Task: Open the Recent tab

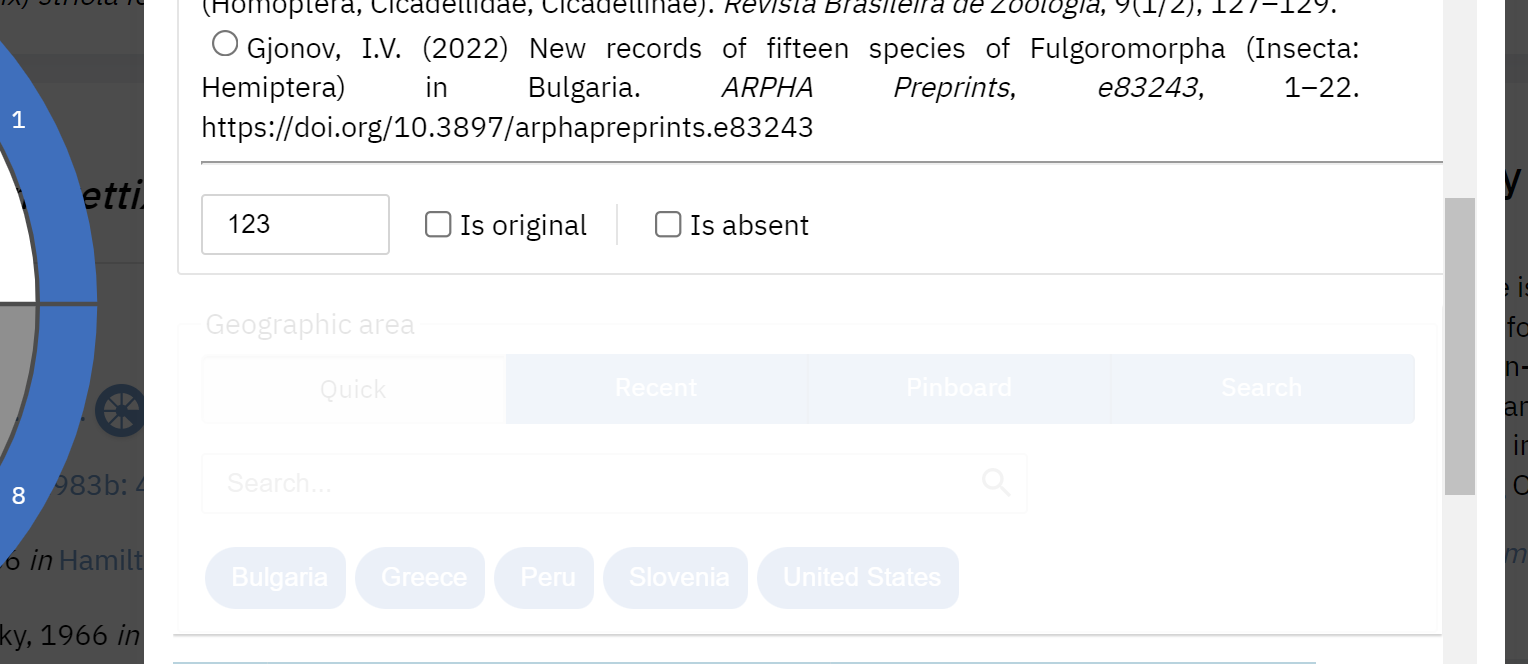Action: 655,388
